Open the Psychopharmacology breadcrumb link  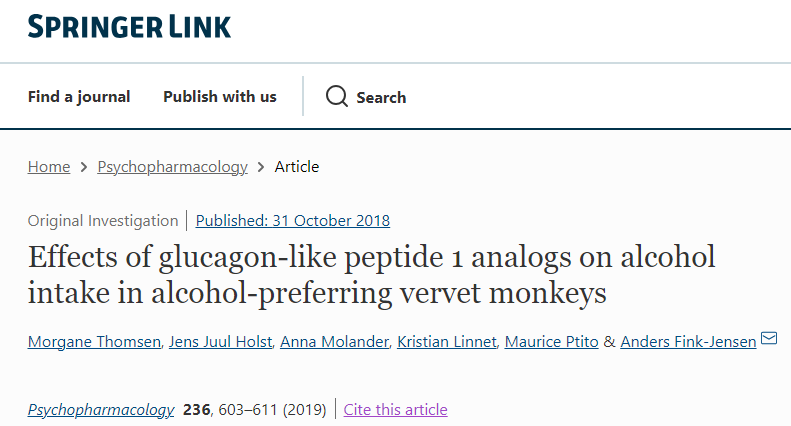click(172, 167)
